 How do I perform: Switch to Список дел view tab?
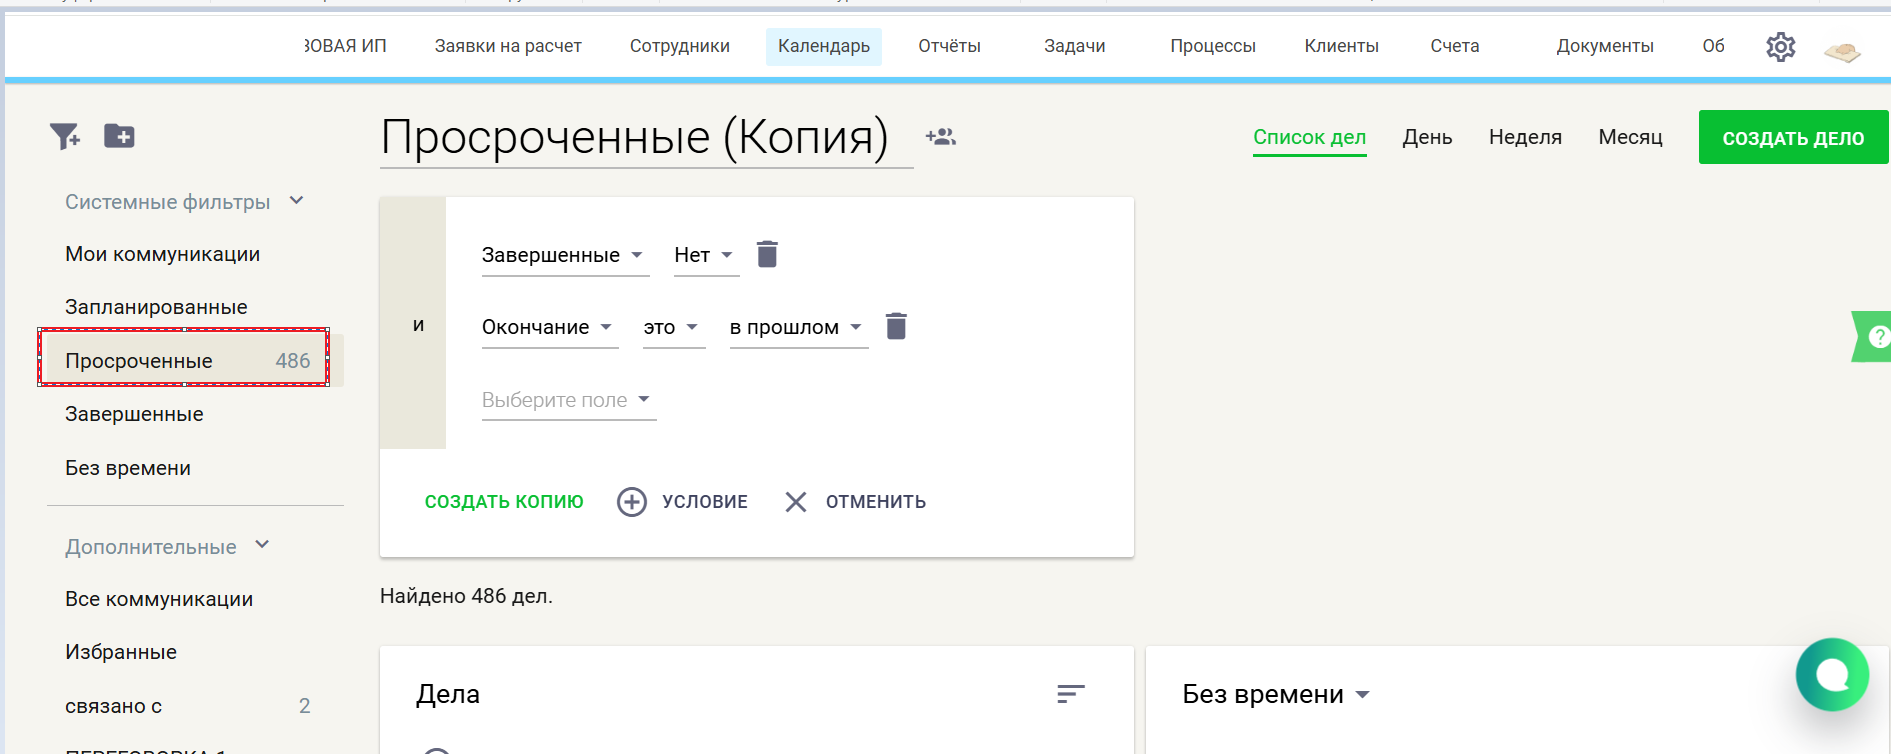1310,138
